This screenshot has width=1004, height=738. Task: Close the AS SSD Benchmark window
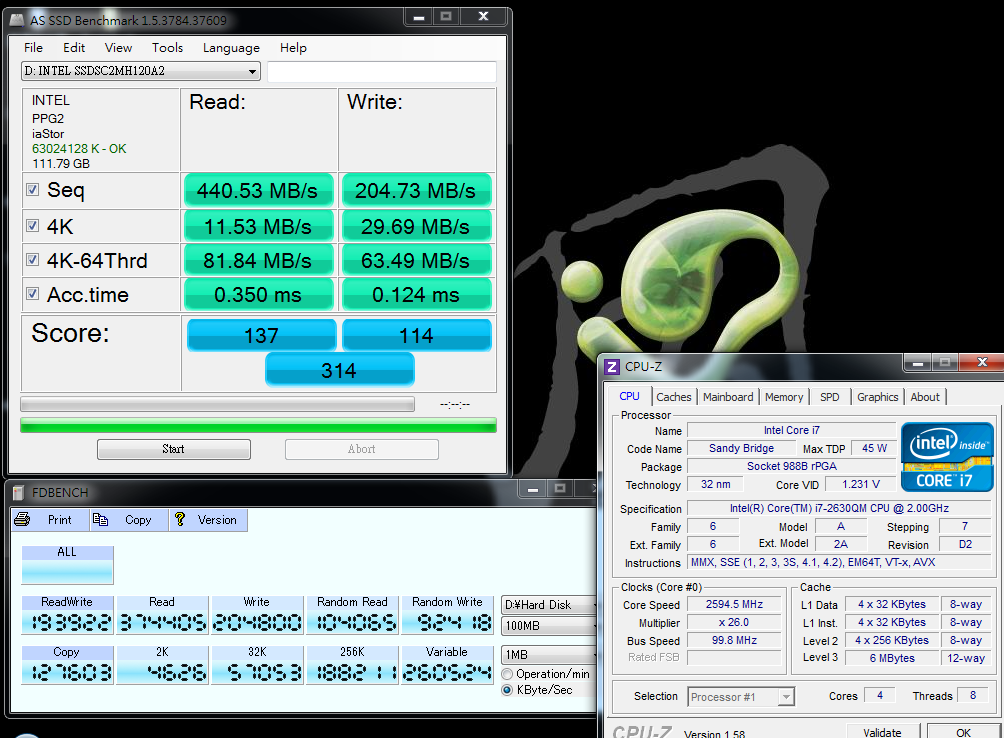pos(484,17)
